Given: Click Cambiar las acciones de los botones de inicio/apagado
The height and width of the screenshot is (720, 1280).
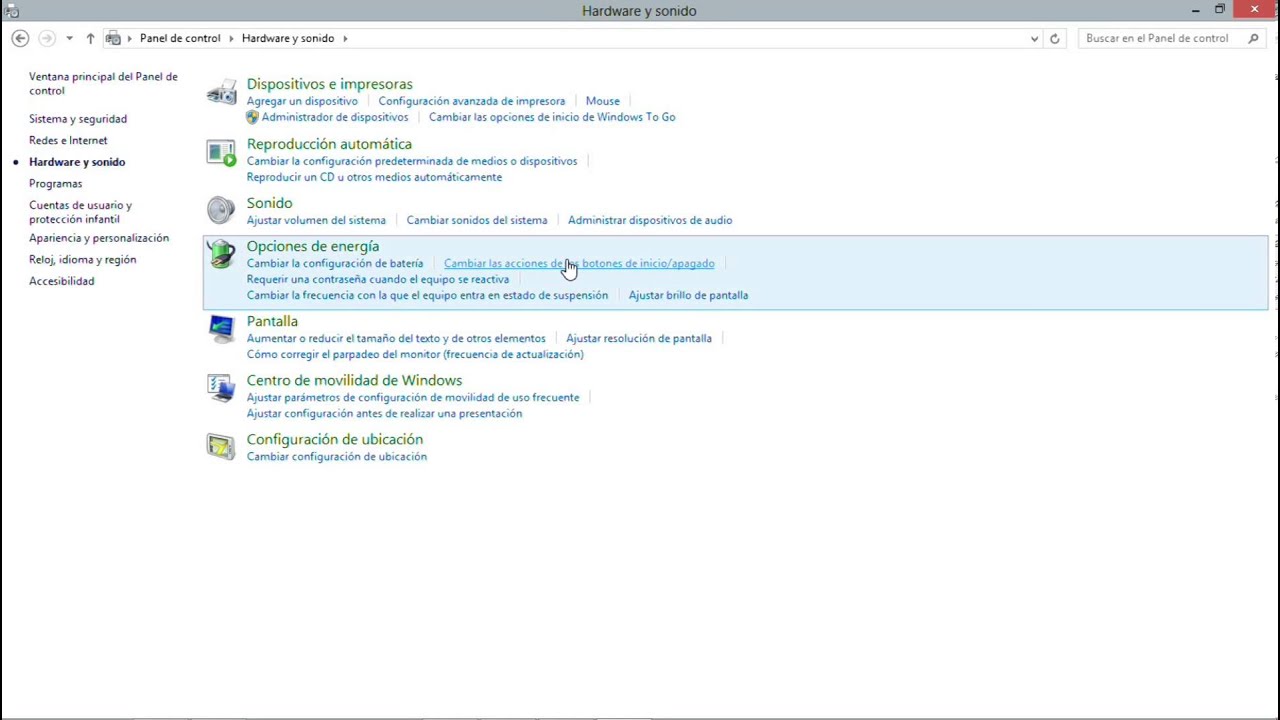Looking at the screenshot, I should [x=579, y=263].
